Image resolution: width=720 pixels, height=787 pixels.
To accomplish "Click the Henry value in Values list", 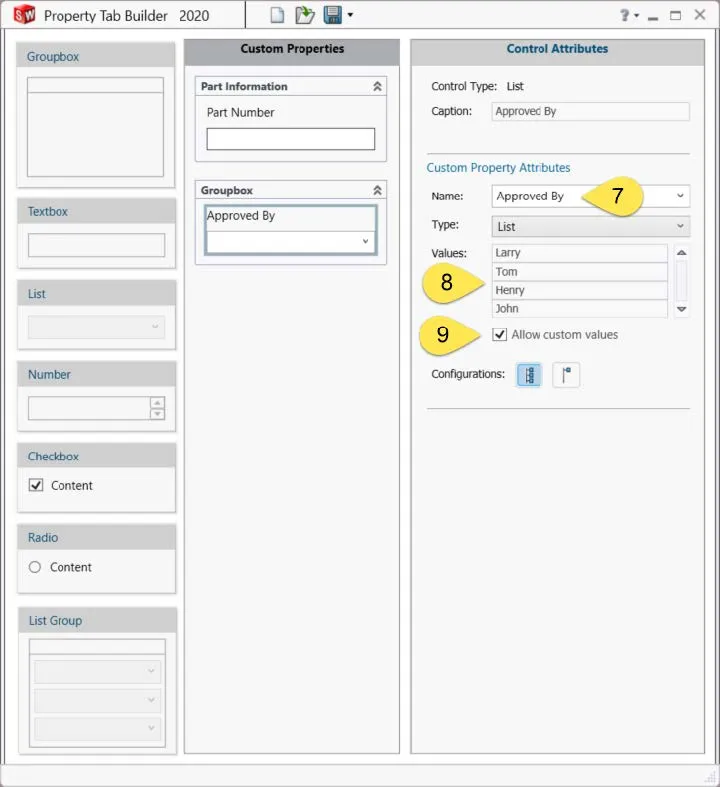I will tap(579, 290).
